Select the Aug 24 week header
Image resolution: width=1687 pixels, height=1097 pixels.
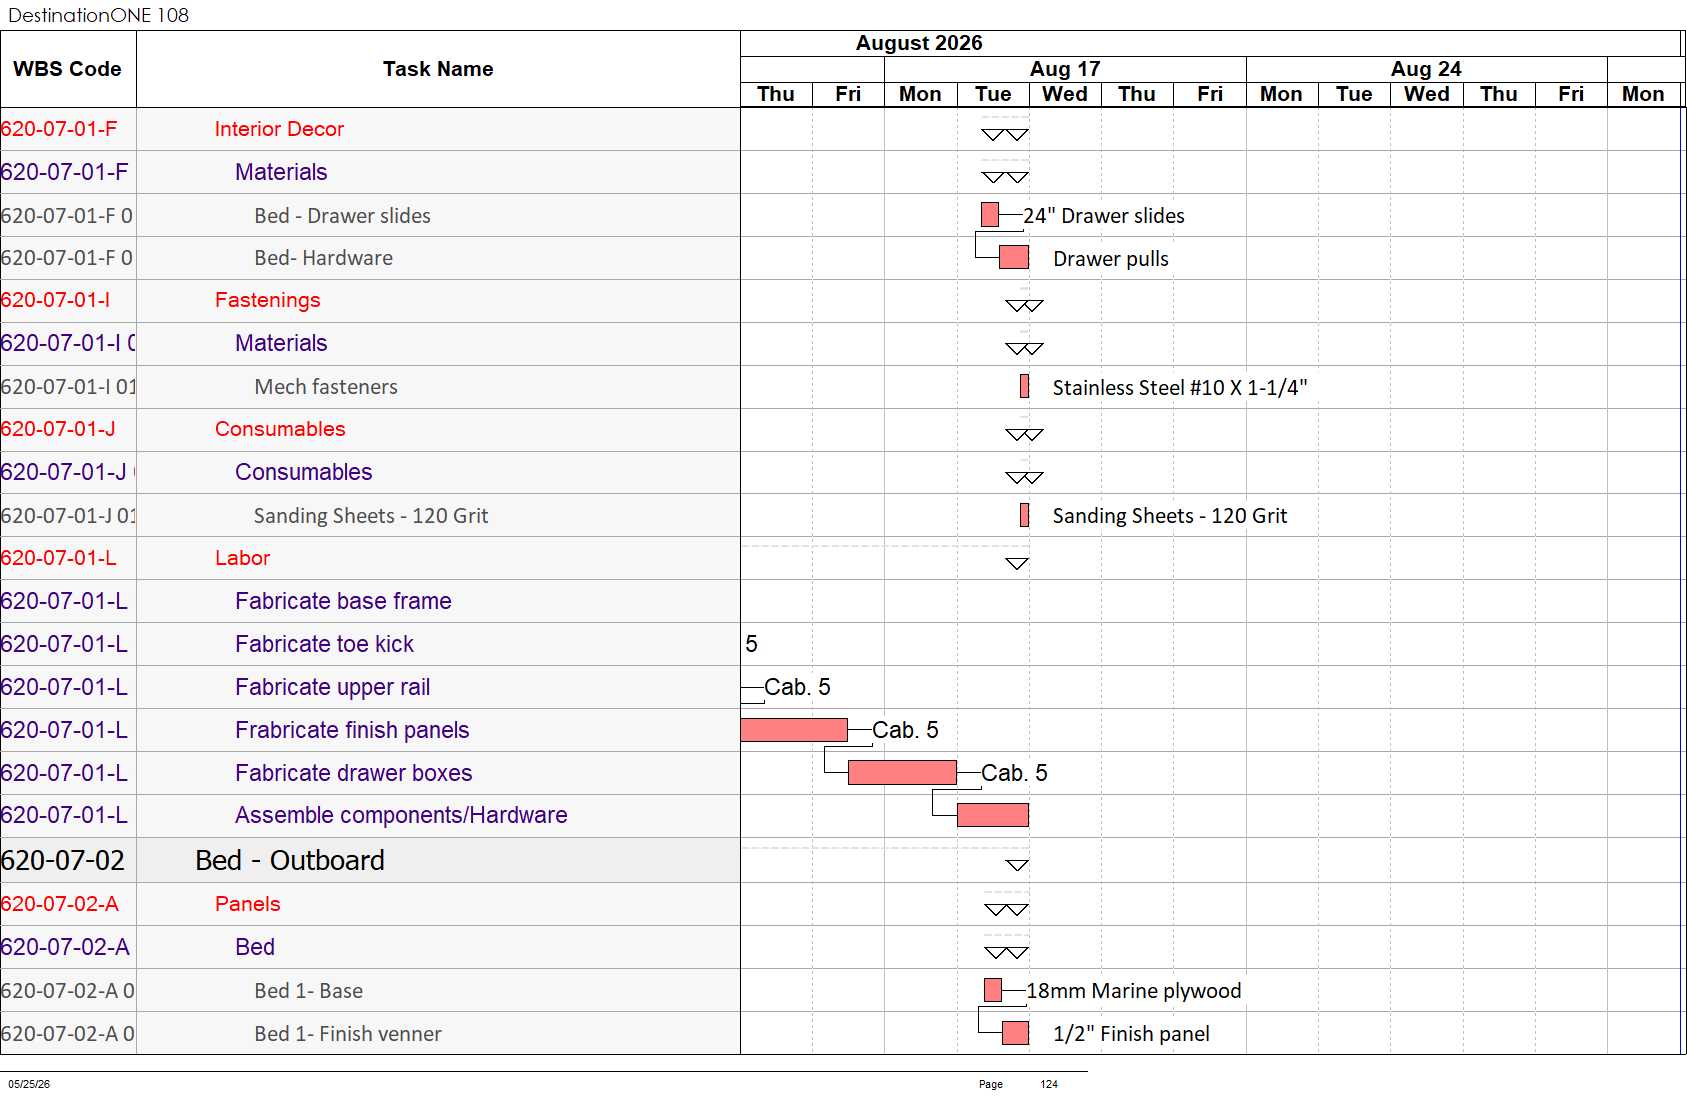pyautogui.click(x=1426, y=69)
